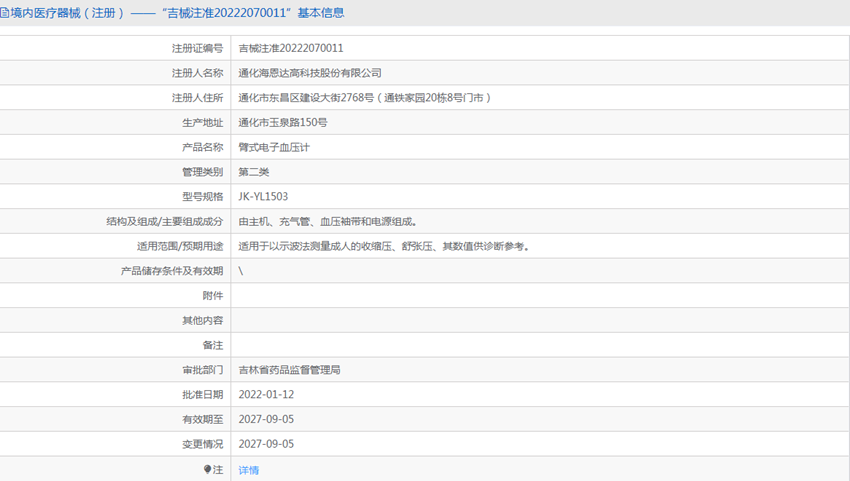The image size is (850, 481).
Task: Click the backslash value in 产品储存条件及有效期 row
Action: 241,271
